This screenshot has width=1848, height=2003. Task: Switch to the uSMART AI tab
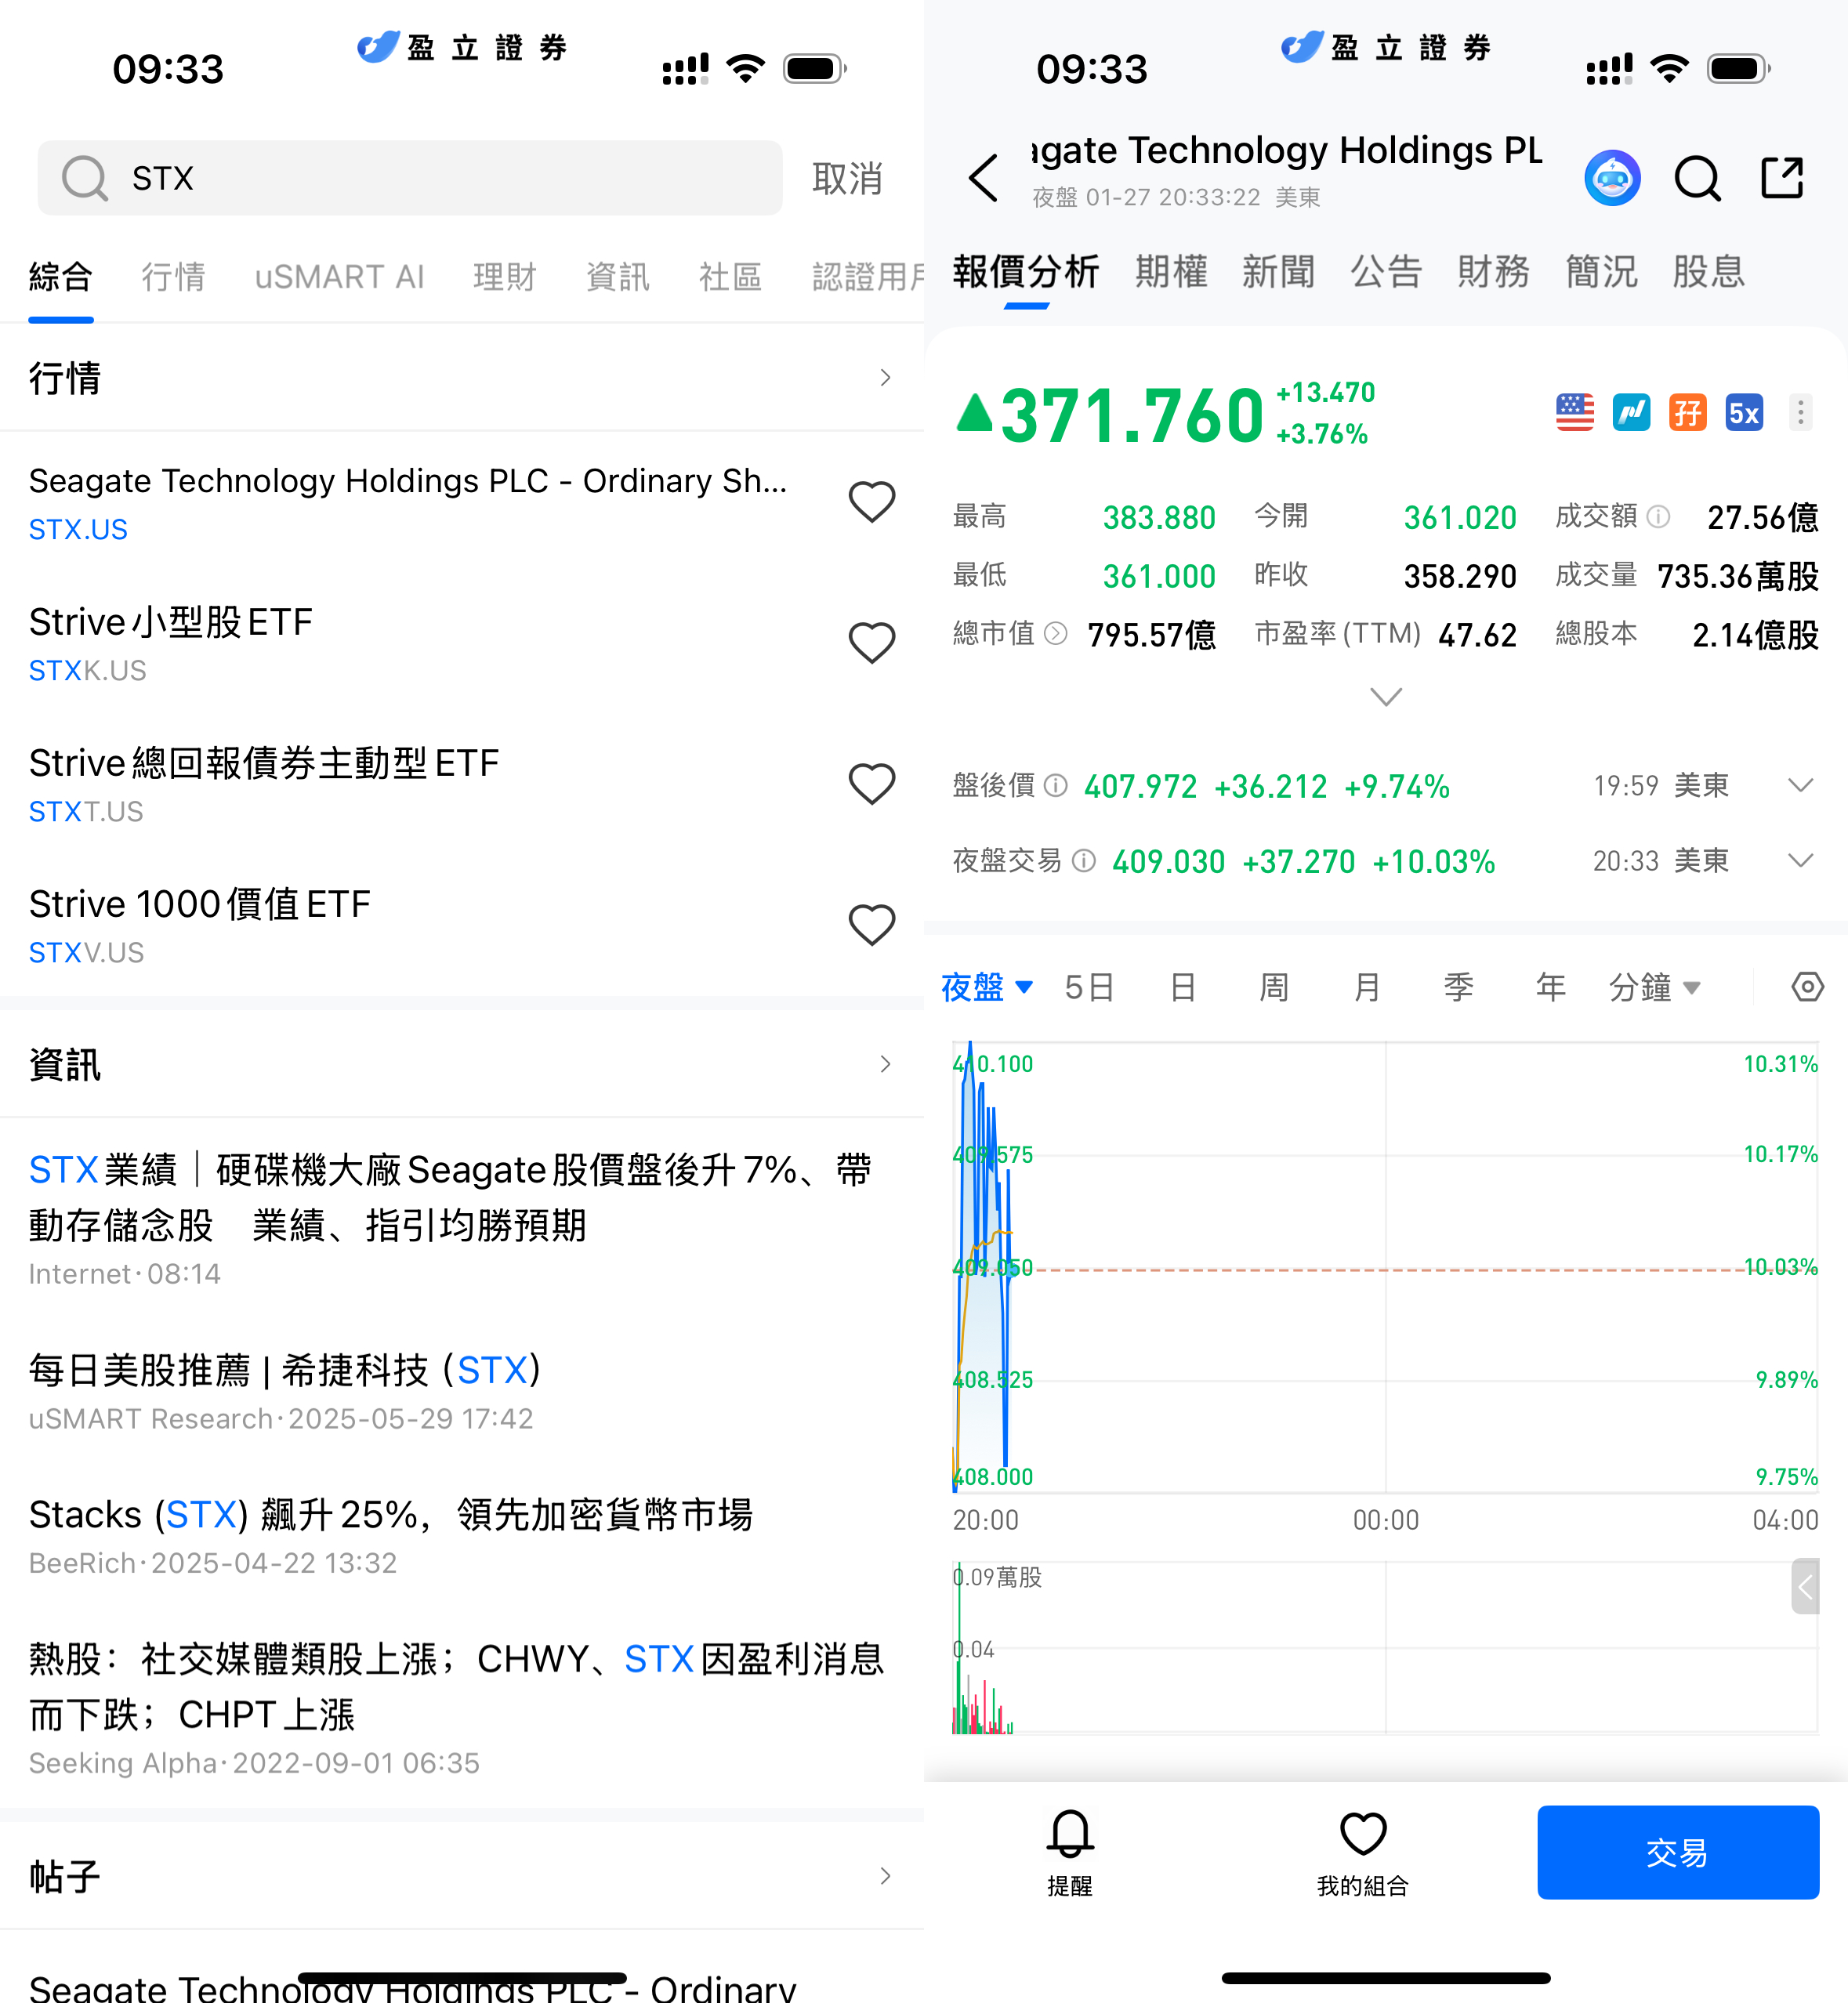tap(339, 277)
